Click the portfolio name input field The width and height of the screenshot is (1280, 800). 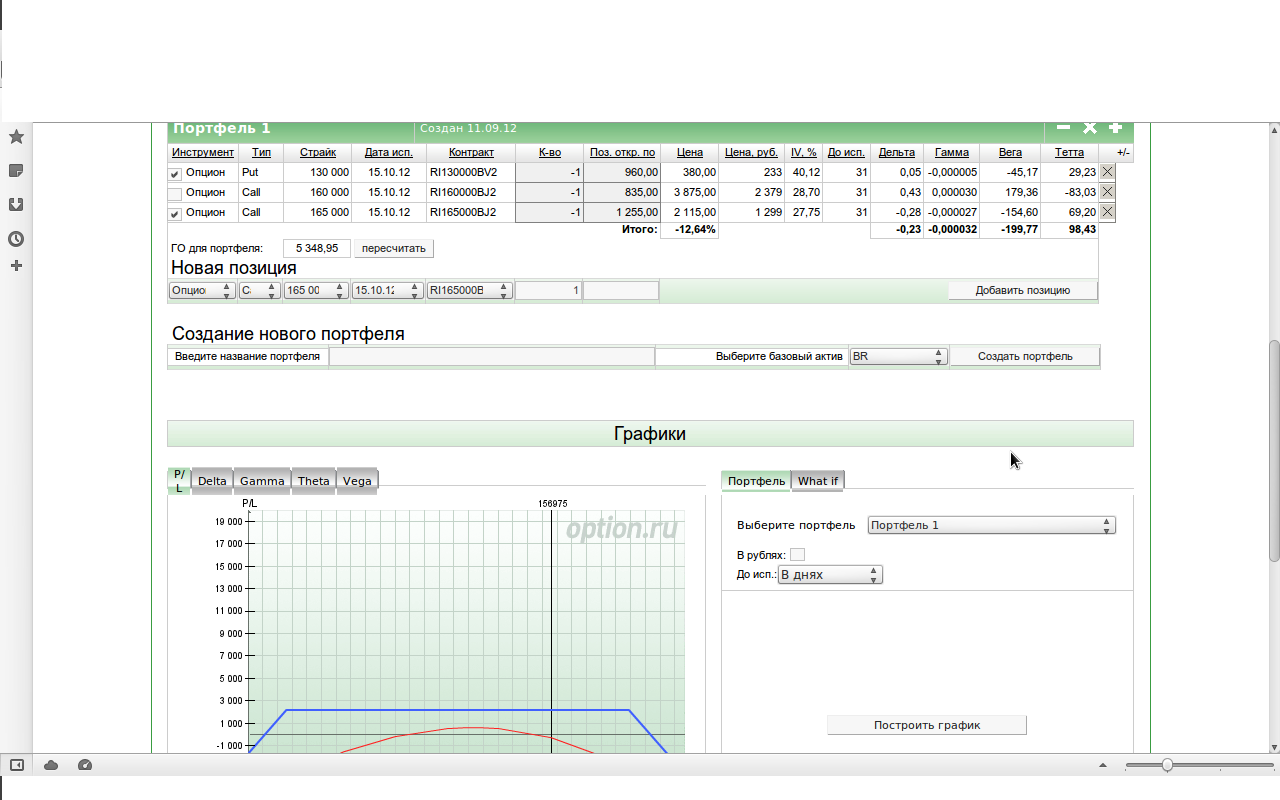click(492, 356)
